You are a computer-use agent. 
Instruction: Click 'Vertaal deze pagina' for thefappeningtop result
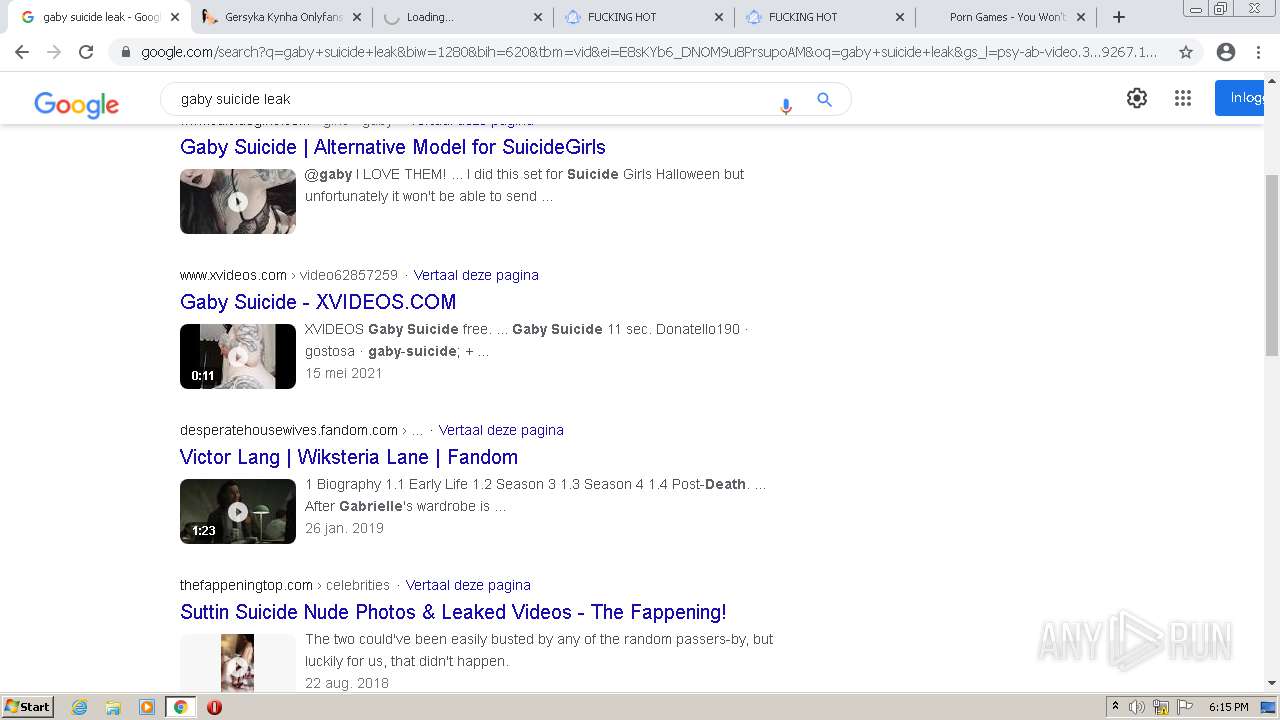click(468, 585)
